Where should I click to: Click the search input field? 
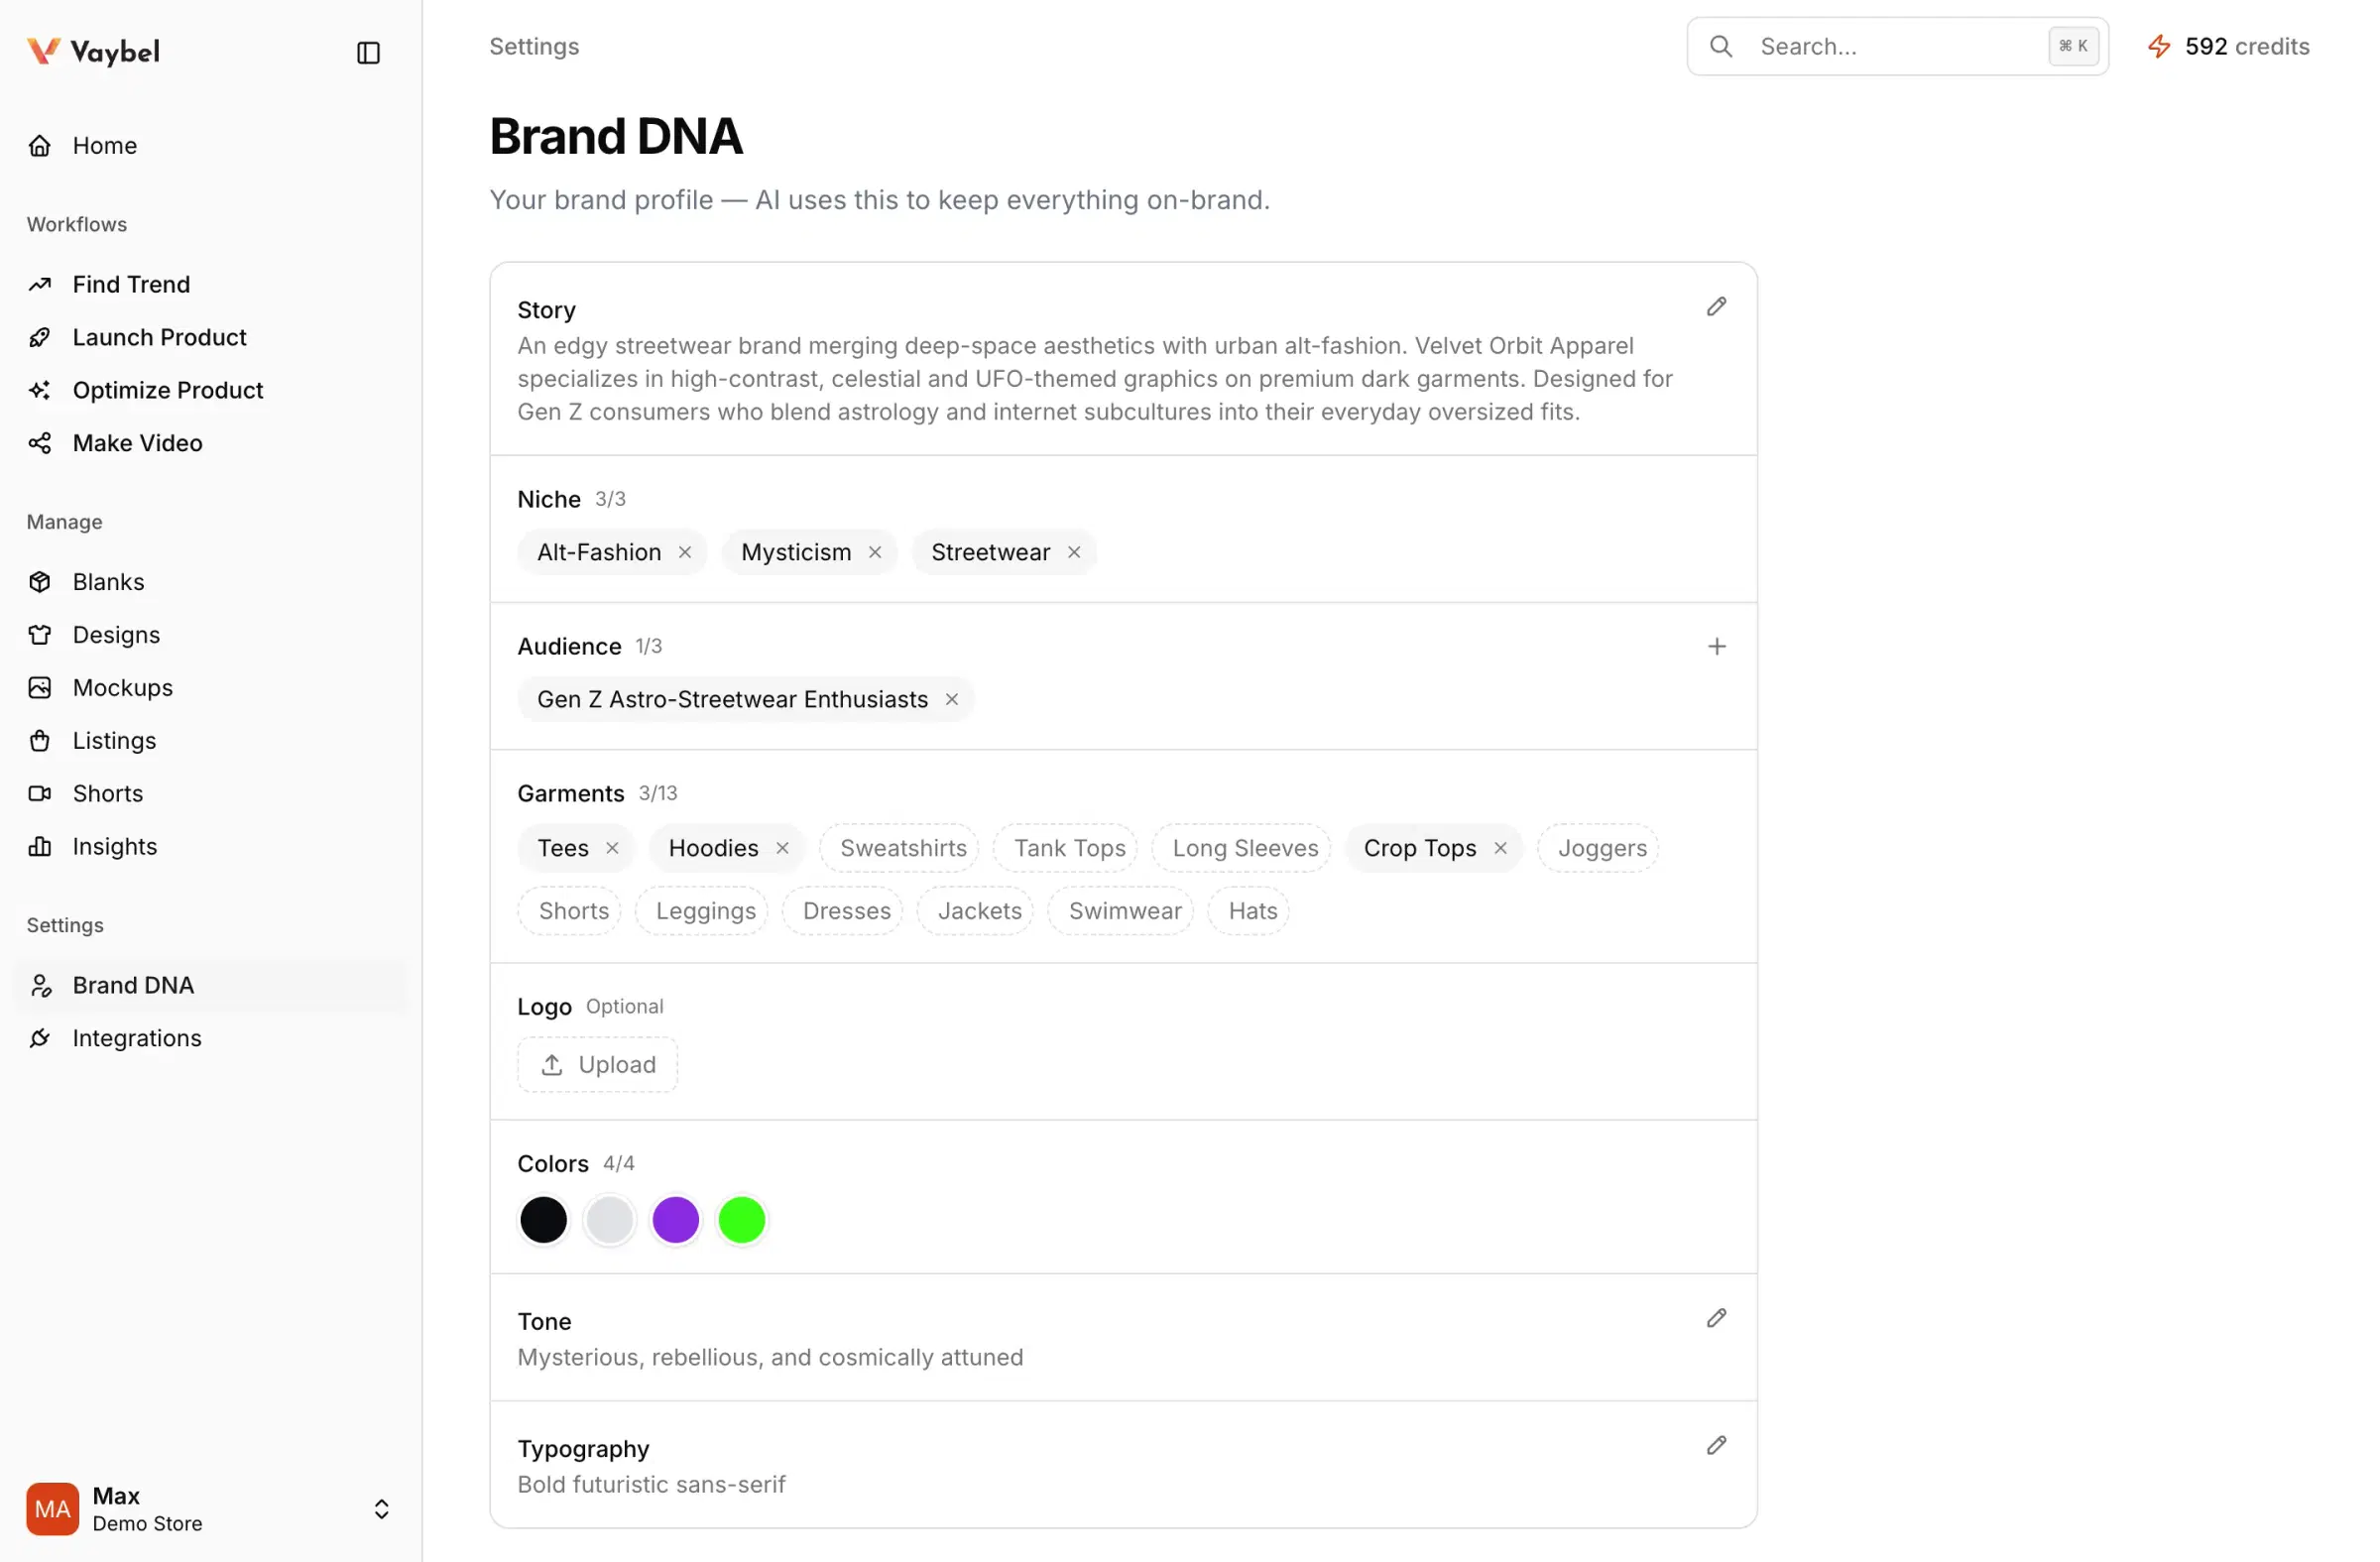1890,46
